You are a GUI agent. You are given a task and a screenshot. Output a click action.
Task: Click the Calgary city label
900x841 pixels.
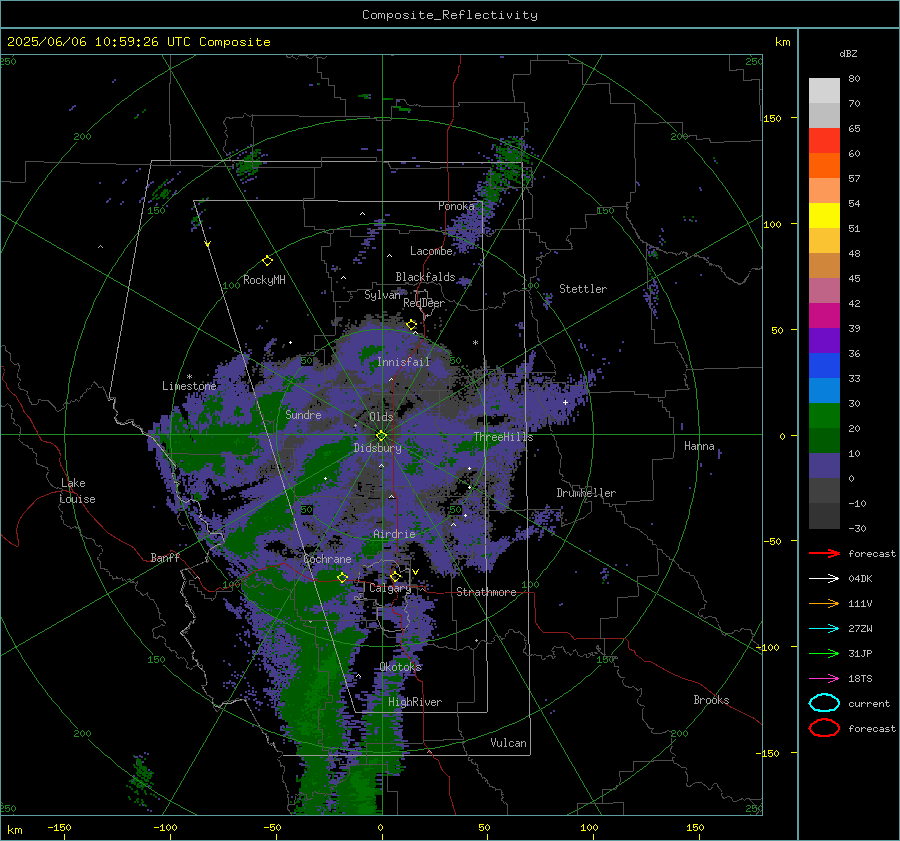390,588
